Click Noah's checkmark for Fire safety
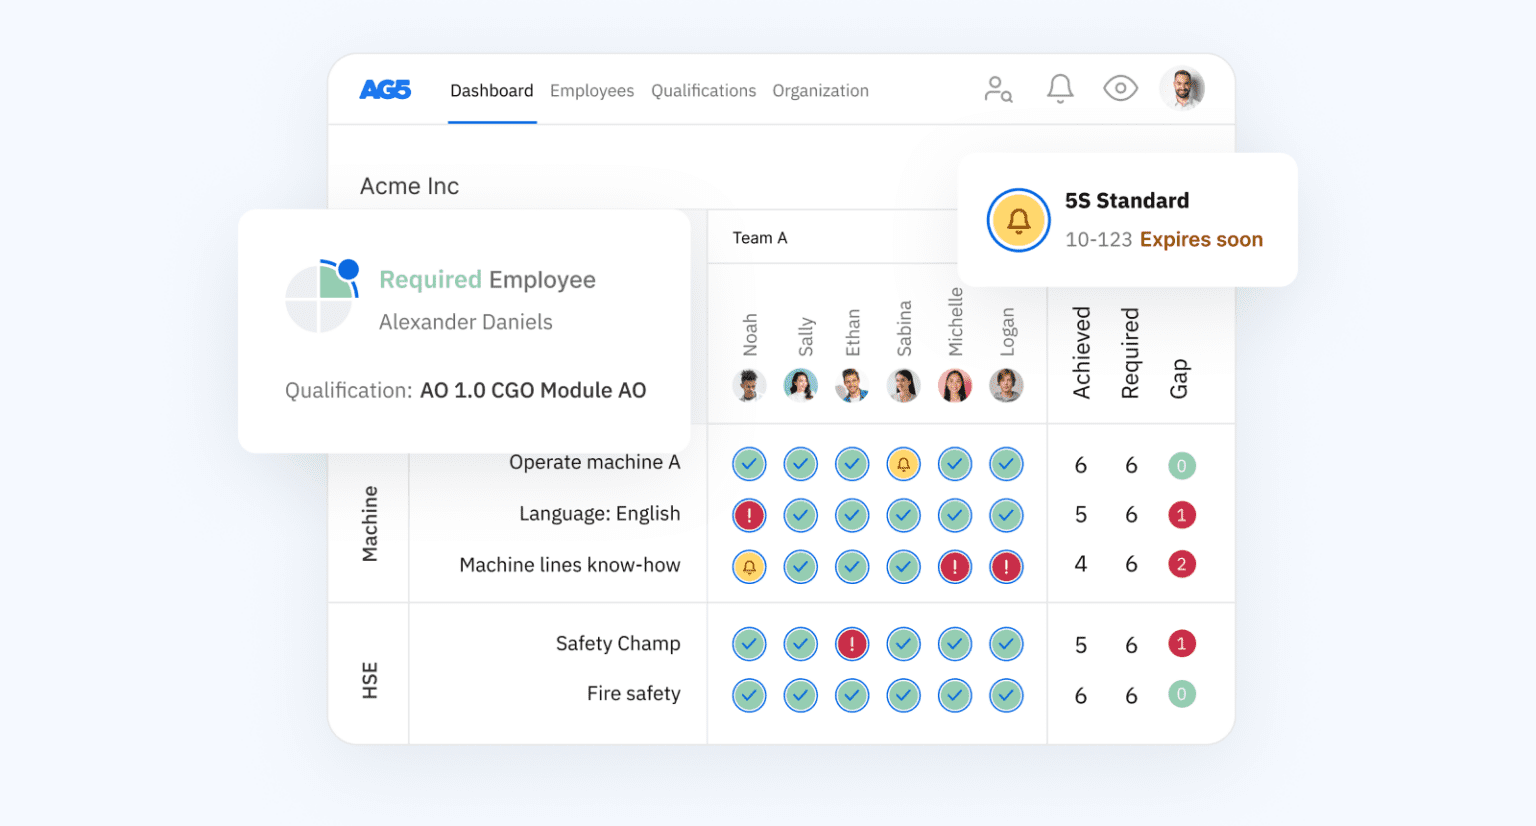 (749, 695)
